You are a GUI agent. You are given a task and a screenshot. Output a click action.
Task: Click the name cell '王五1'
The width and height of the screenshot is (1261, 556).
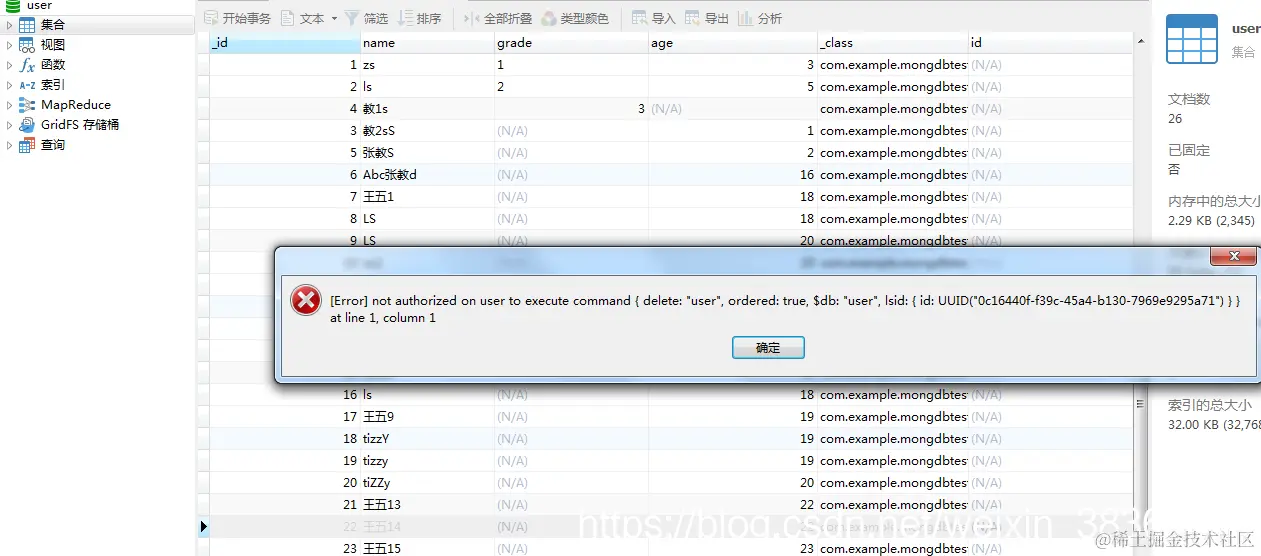point(427,197)
